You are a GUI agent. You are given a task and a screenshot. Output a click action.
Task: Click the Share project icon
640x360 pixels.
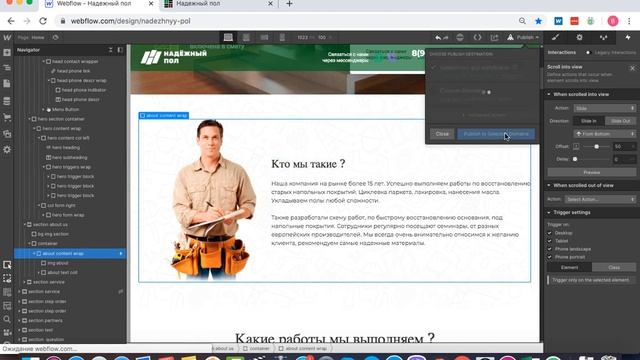(x=494, y=38)
